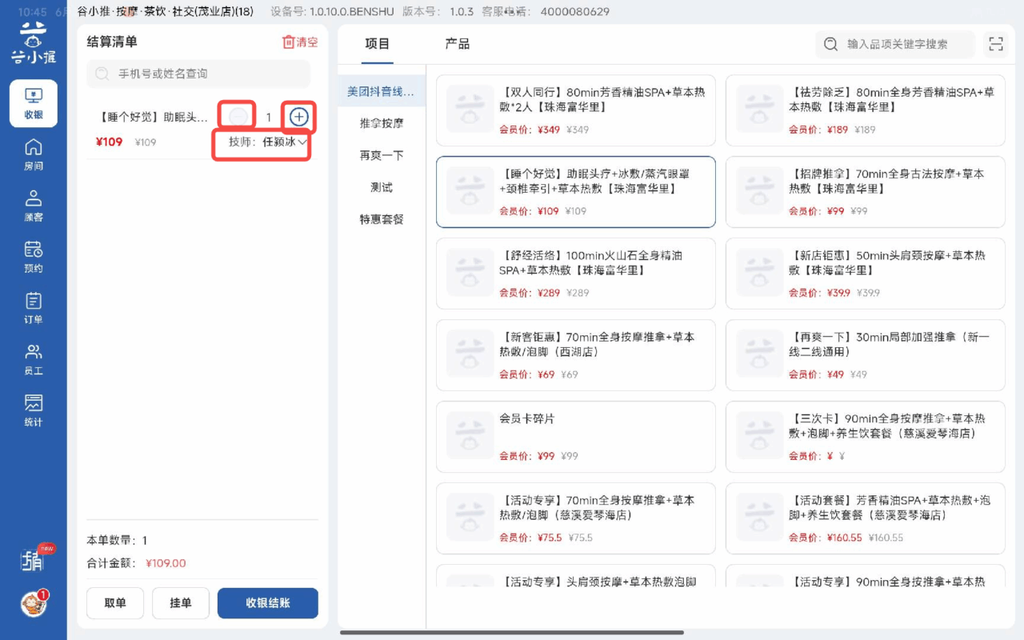1024x640 pixels.
Task: Select the 【招牌推拿】70min全身古法按摩 item card
Action: coord(865,192)
